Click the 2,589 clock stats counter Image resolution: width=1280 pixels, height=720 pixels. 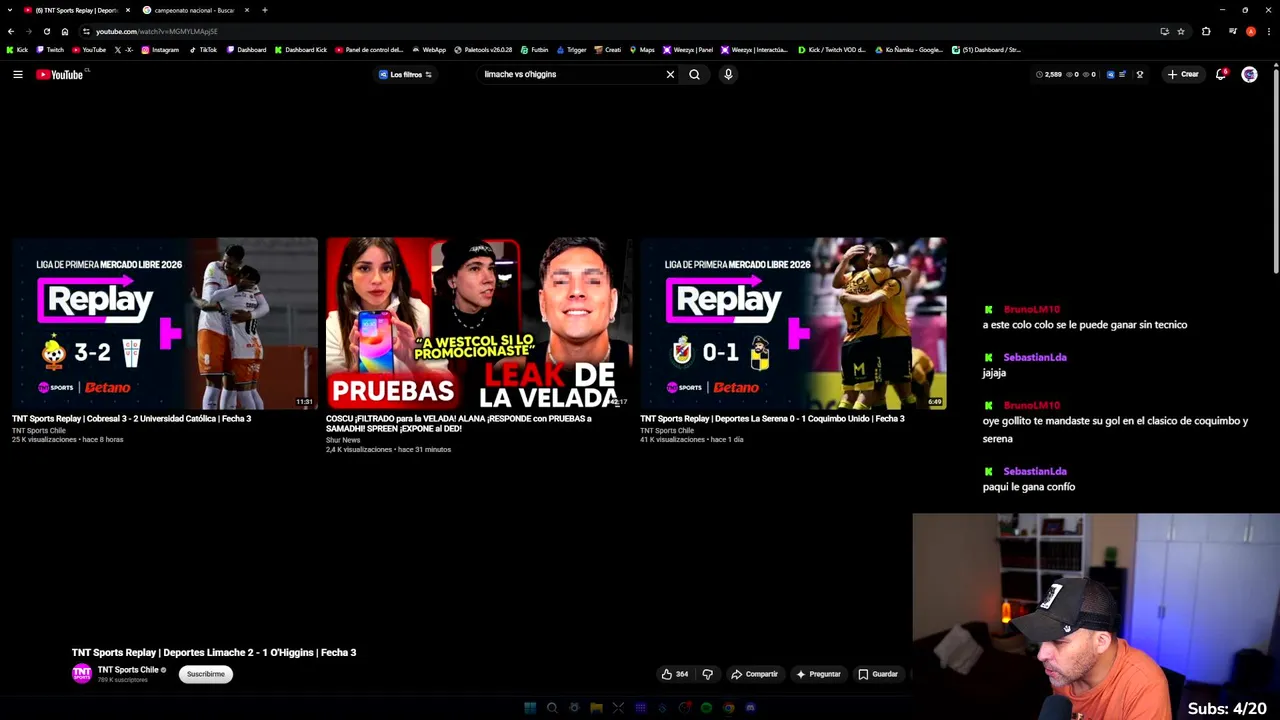[1049, 74]
